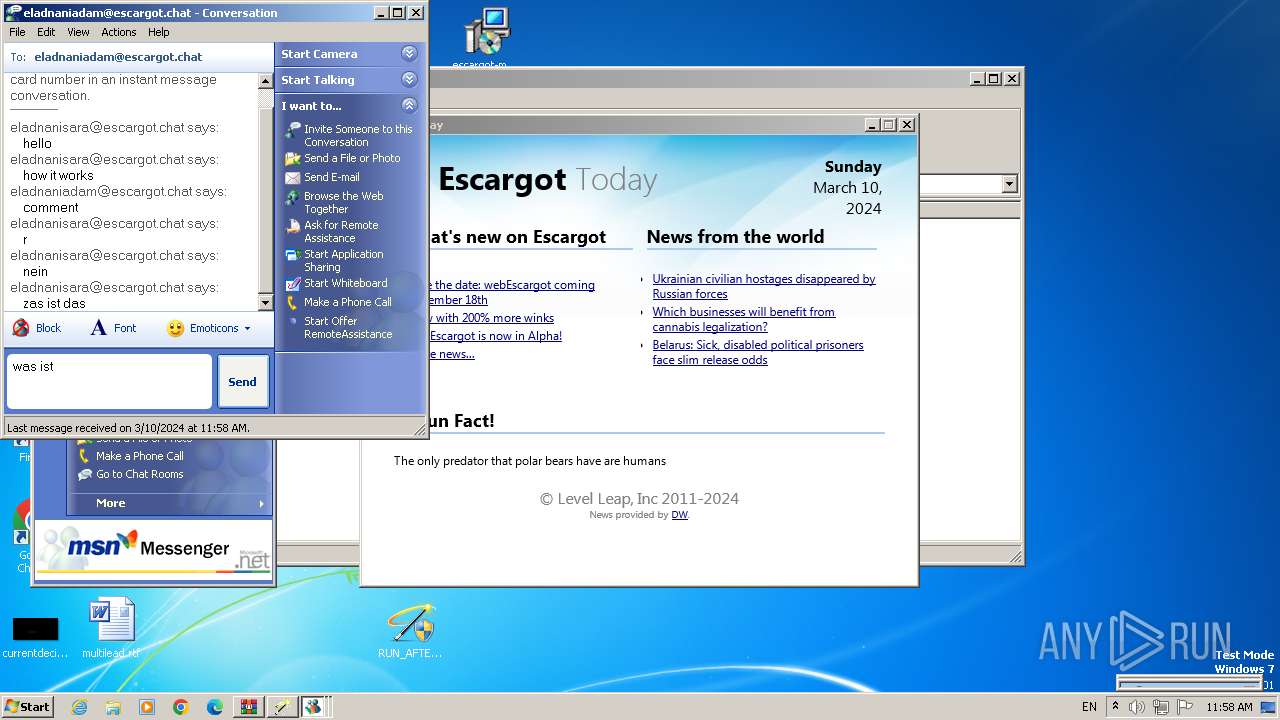Screen dimensions: 1280x720
Task: Open the Help menu
Action: 159,32
